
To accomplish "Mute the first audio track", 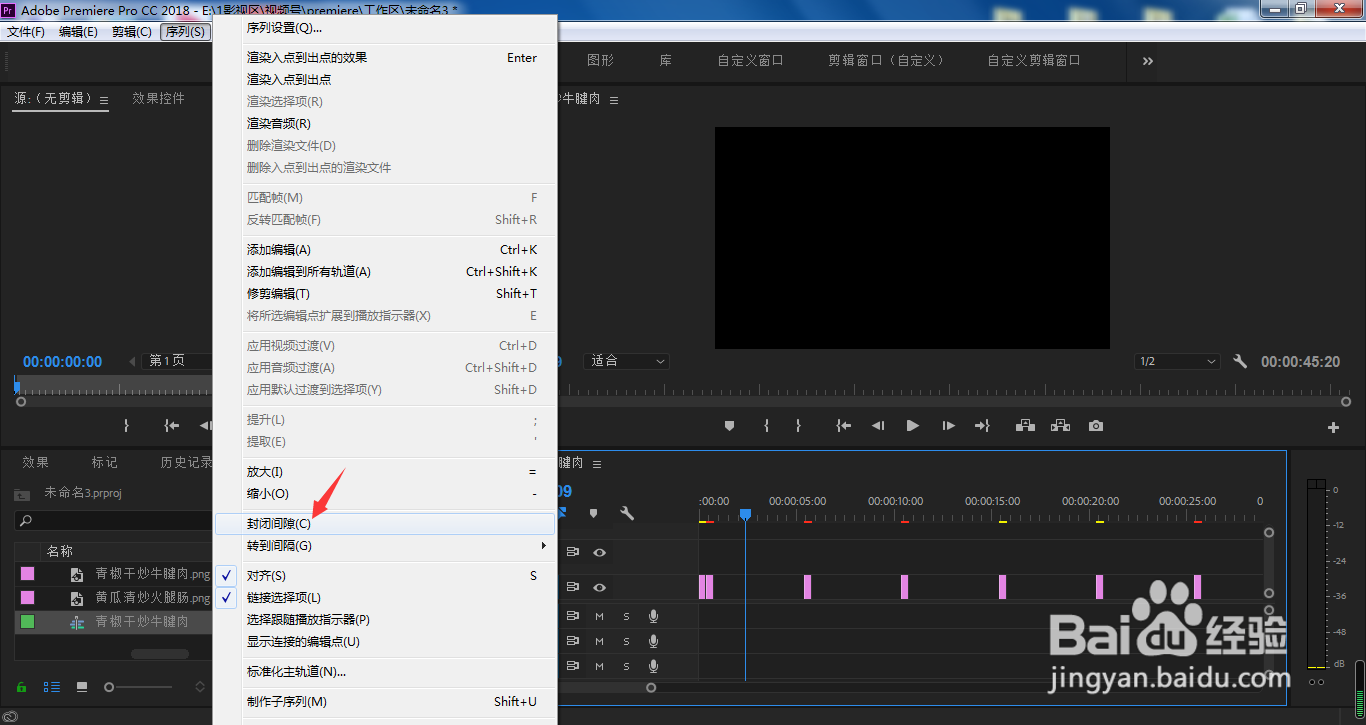I will point(600,616).
